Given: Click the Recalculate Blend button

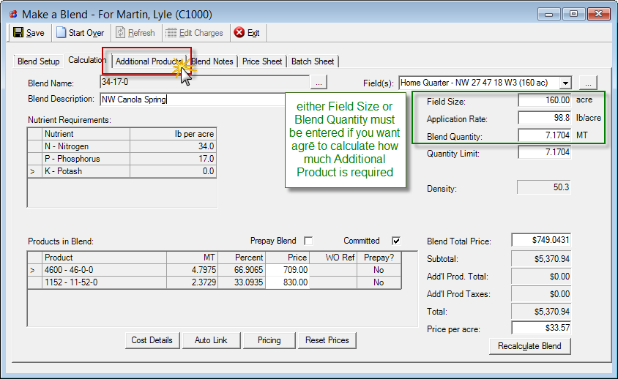Looking at the screenshot, I should [529, 346].
